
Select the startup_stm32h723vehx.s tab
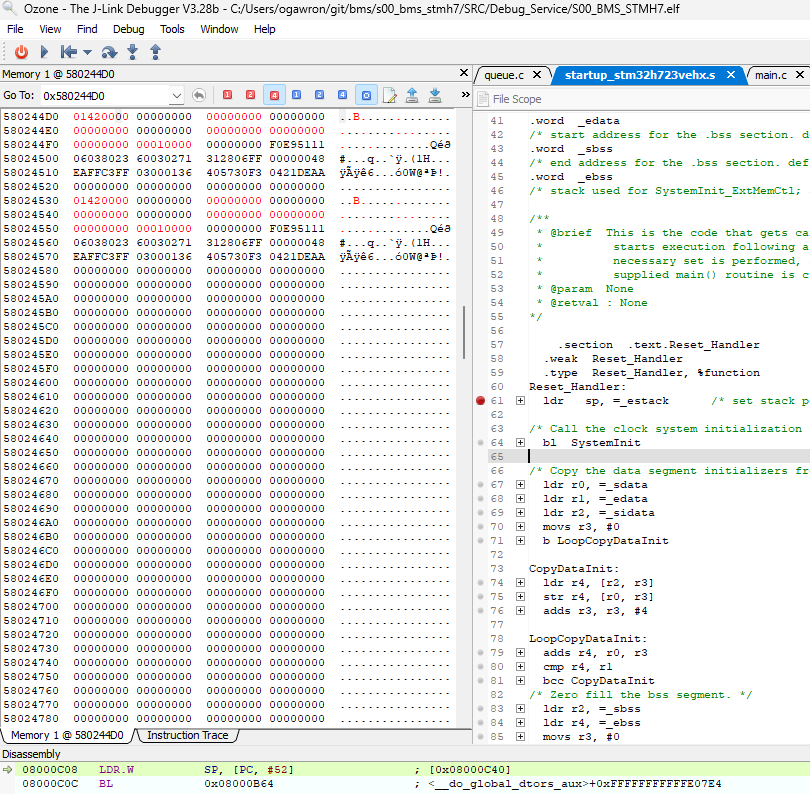coord(640,75)
